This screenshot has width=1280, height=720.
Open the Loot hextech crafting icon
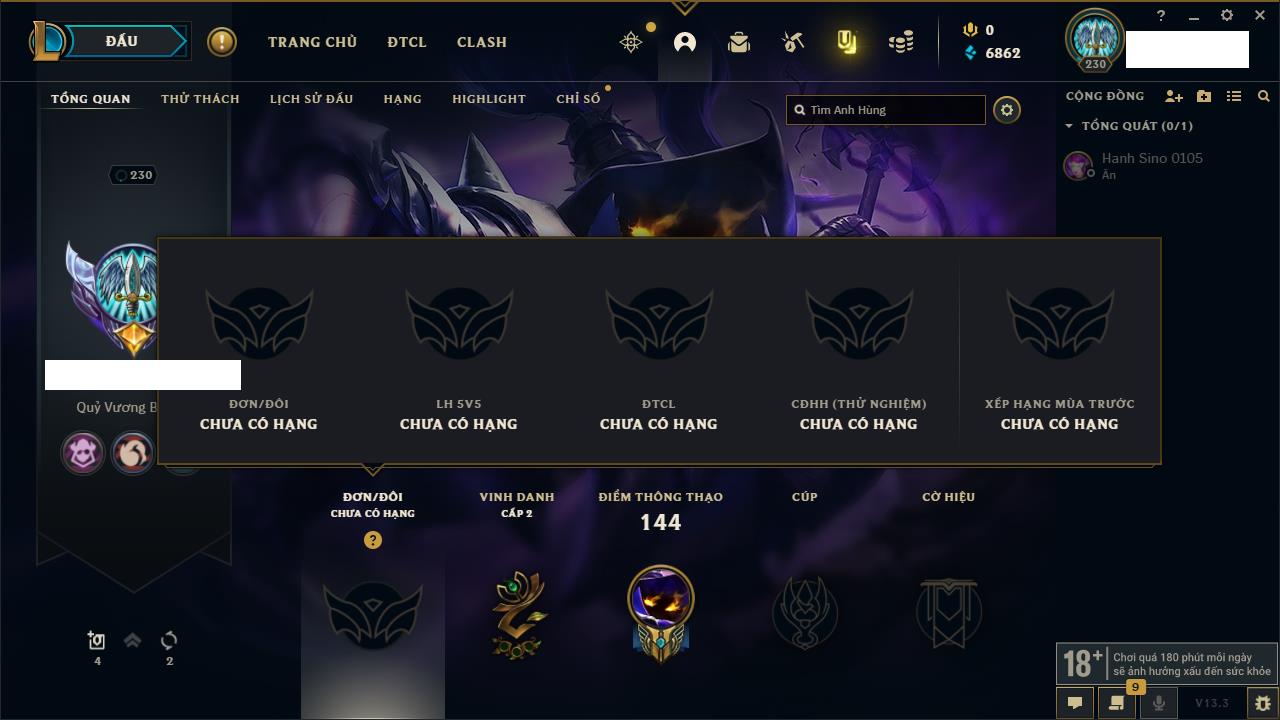(x=793, y=42)
